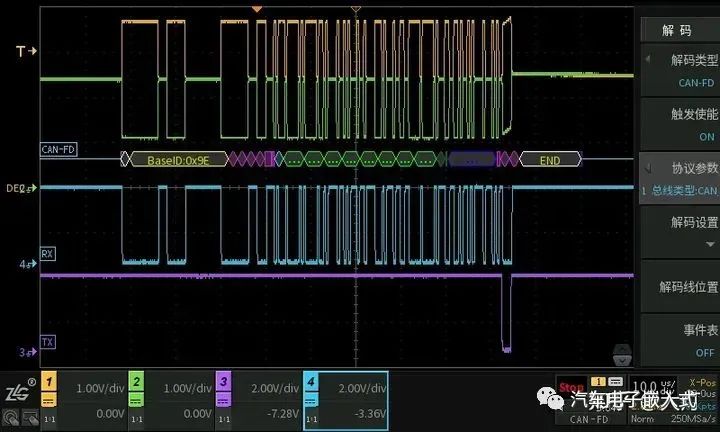The image size is (720, 432).
Task: Click channel 4 offset -3.36V
Action: point(370,414)
